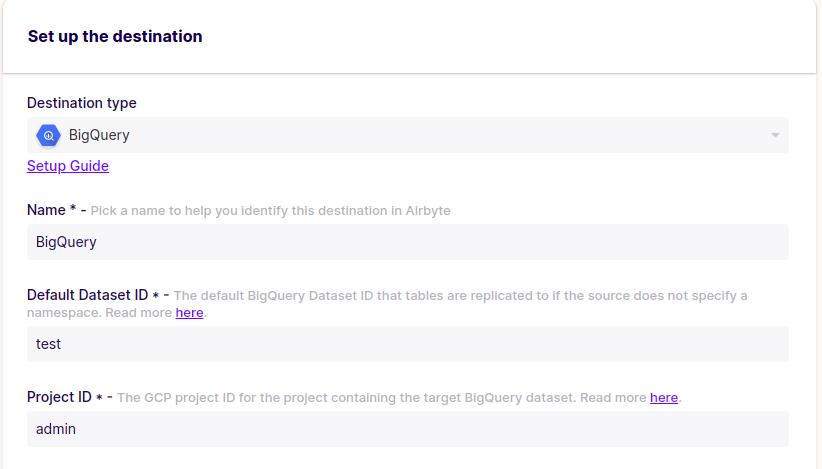This screenshot has width=822, height=469.
Task: Focus the Default Dataset ID field
Action: pyautogui.click(x=407, y=344)
